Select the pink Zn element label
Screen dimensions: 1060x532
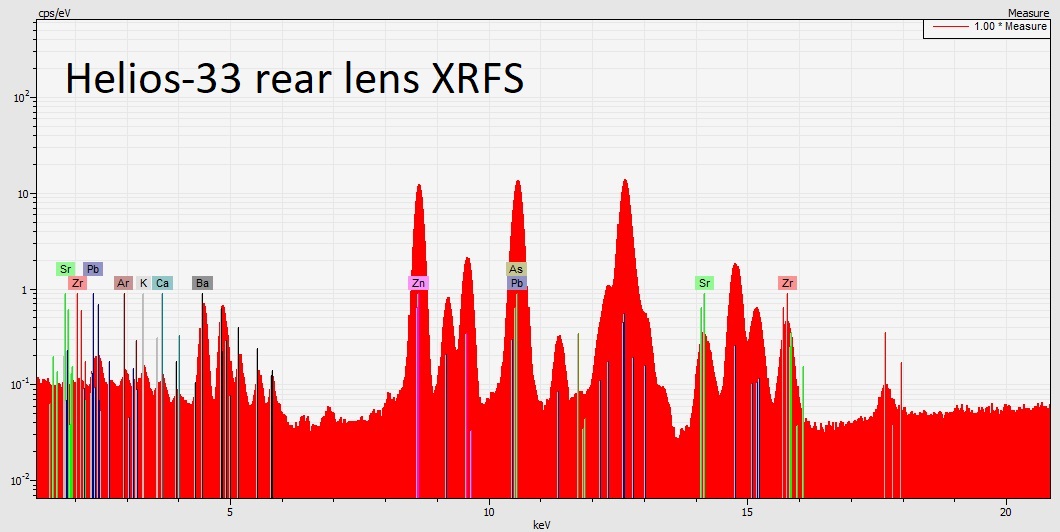[x=418, y=283]
